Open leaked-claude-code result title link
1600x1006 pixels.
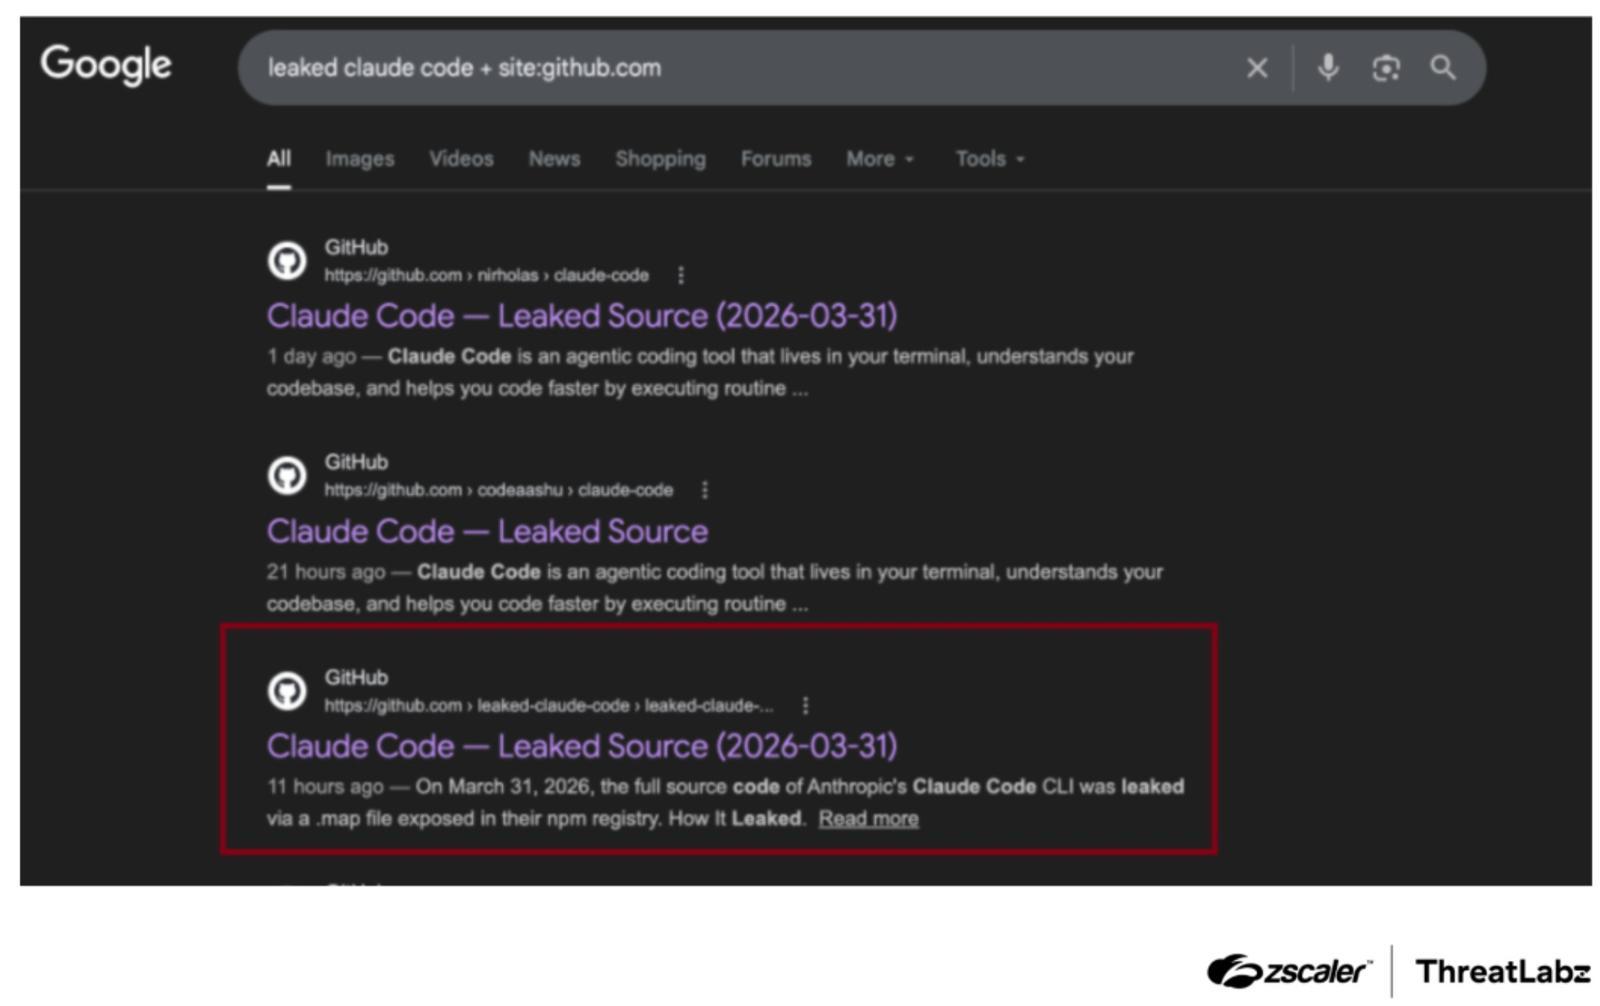click(582, 746)
